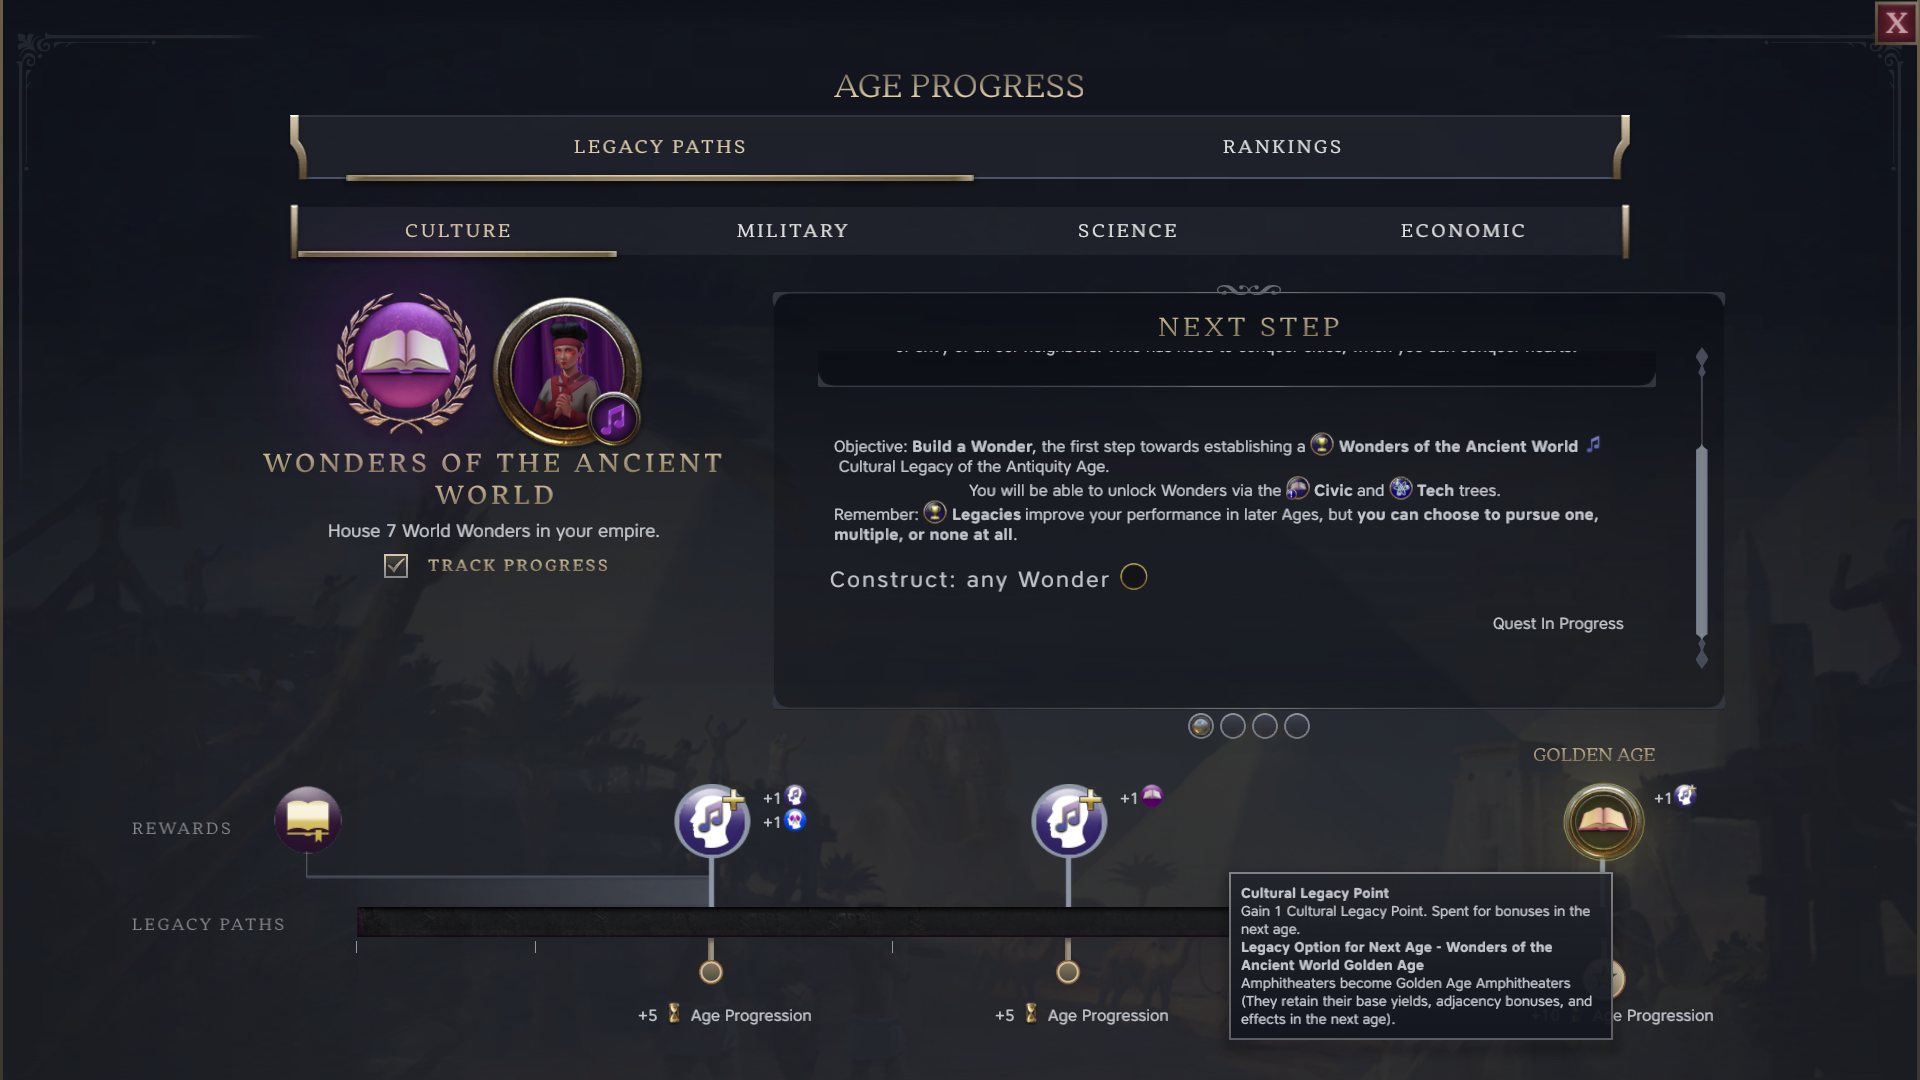
Task: Select the first music note milestone reward icon
Action: 712,821
